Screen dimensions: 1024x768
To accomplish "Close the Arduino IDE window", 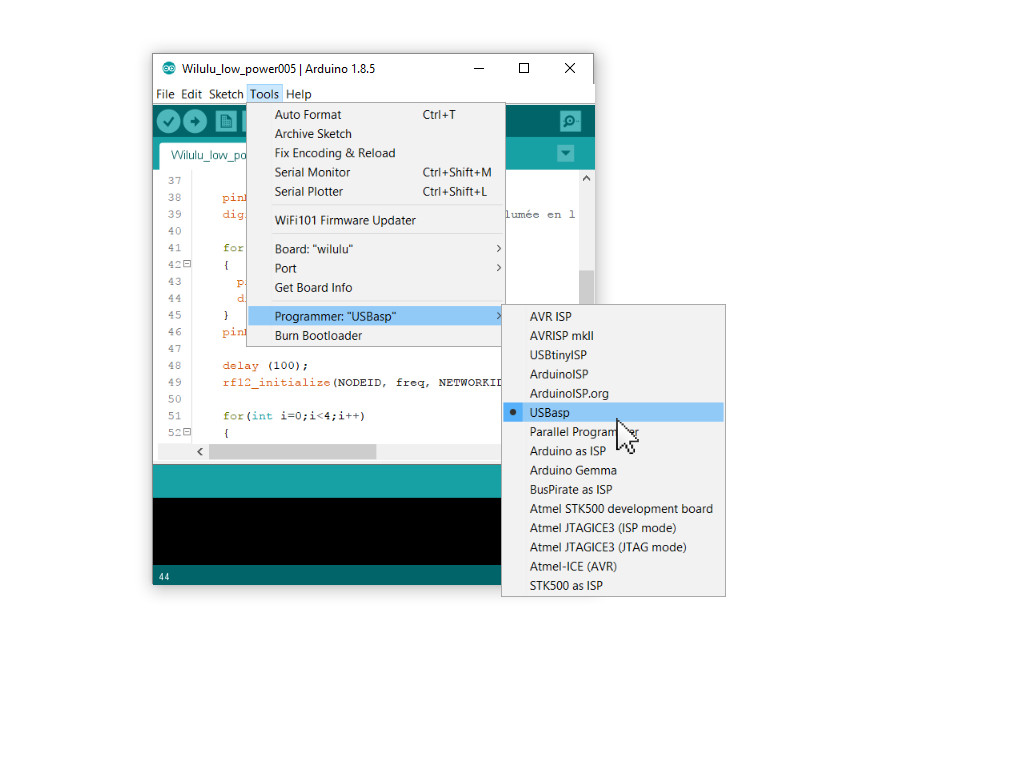I will pos(569,68).
